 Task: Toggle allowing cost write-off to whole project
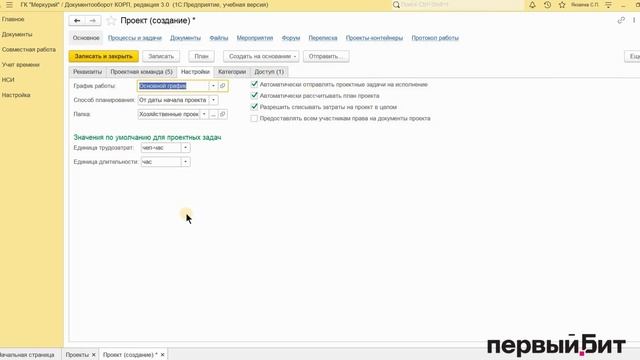(254, 107)
